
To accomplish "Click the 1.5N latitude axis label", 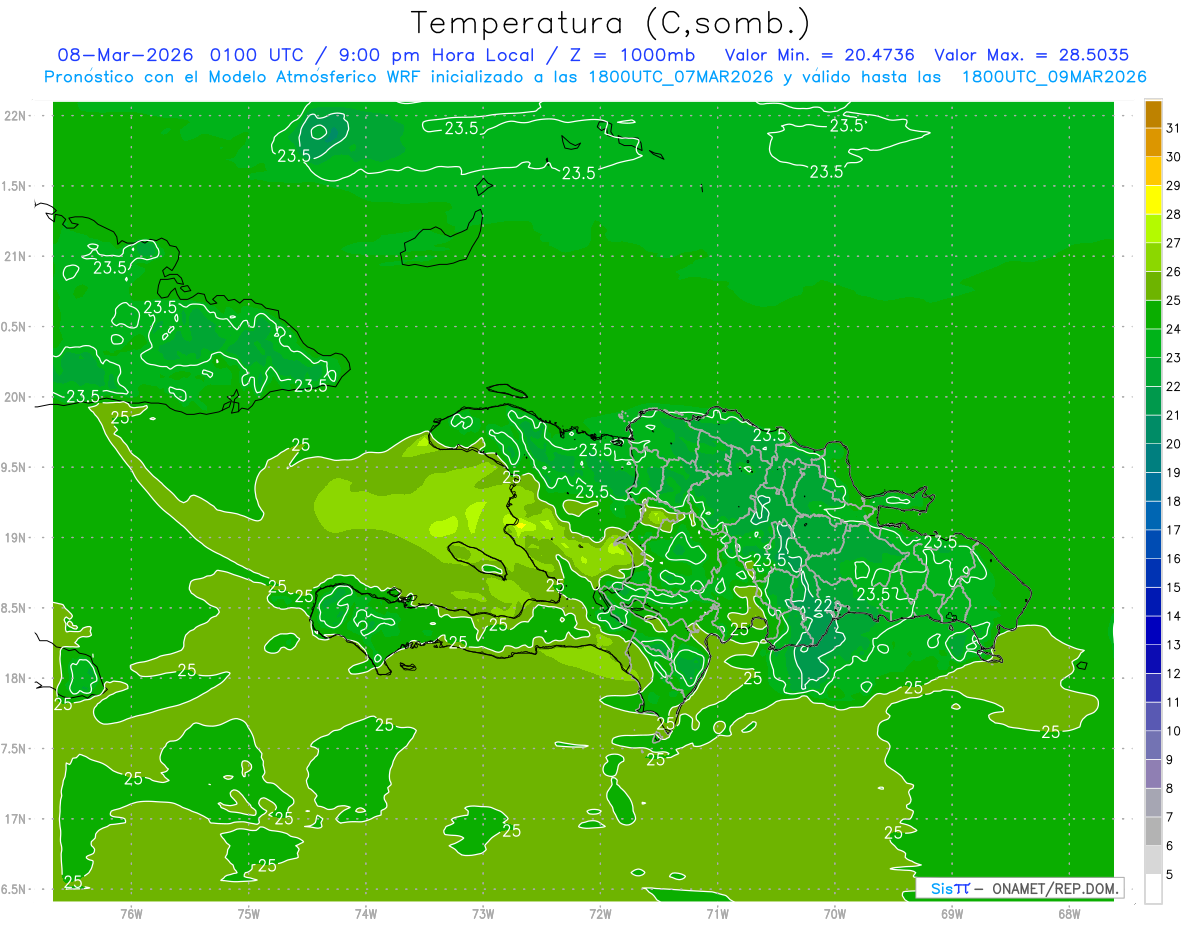I will 14,186.
